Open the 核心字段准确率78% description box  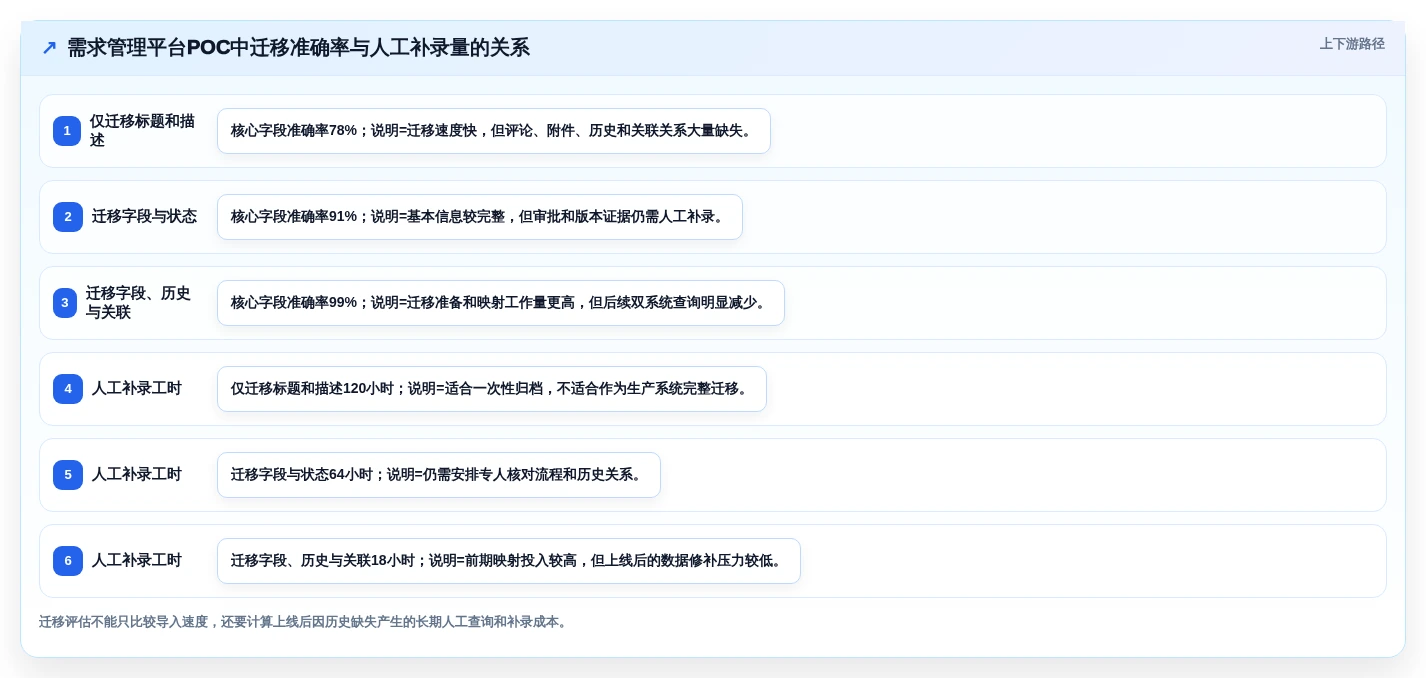click(x=494, y=131)
